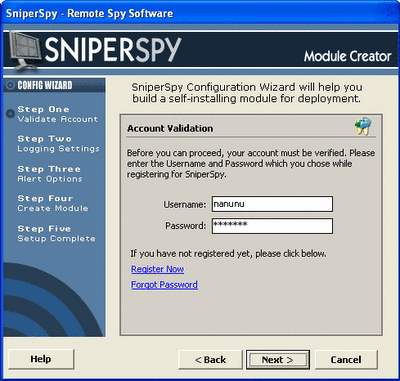
Task: Cancel the configuration wizard
Action: point(346,360)
